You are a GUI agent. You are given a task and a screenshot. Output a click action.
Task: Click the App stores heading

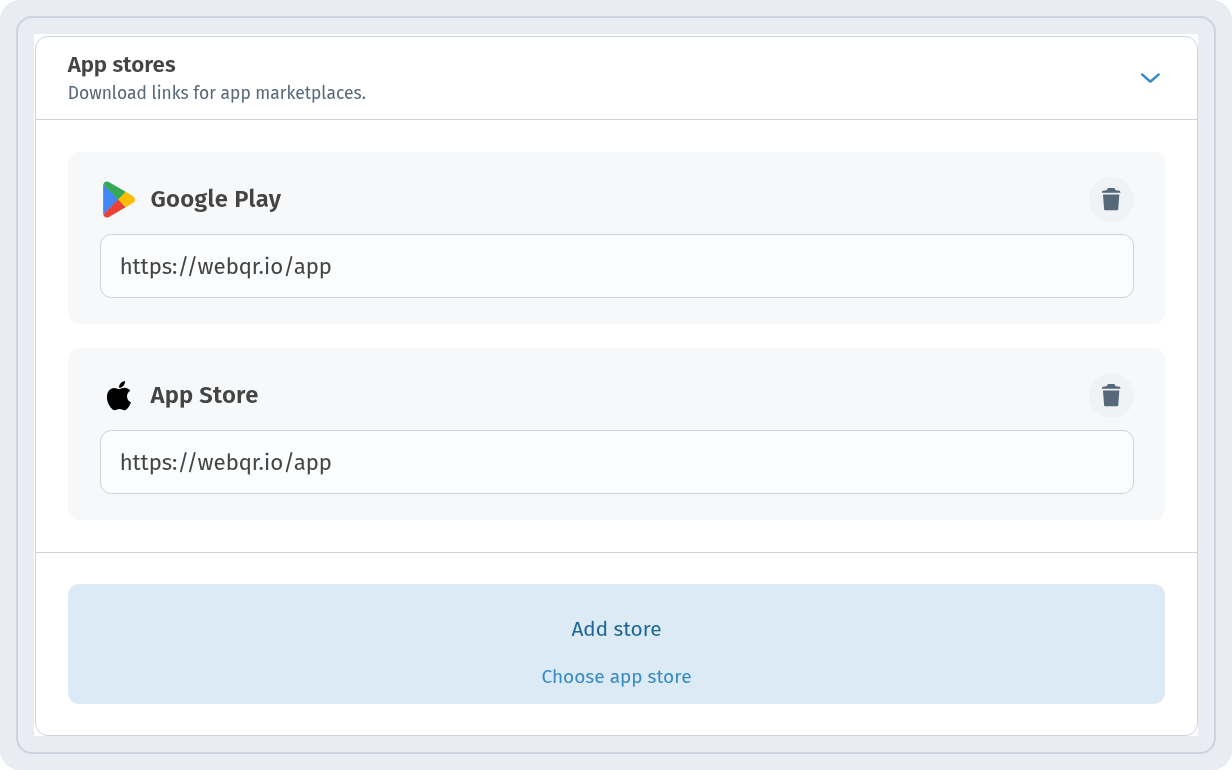pyautogui.click(x=121, y=65)
